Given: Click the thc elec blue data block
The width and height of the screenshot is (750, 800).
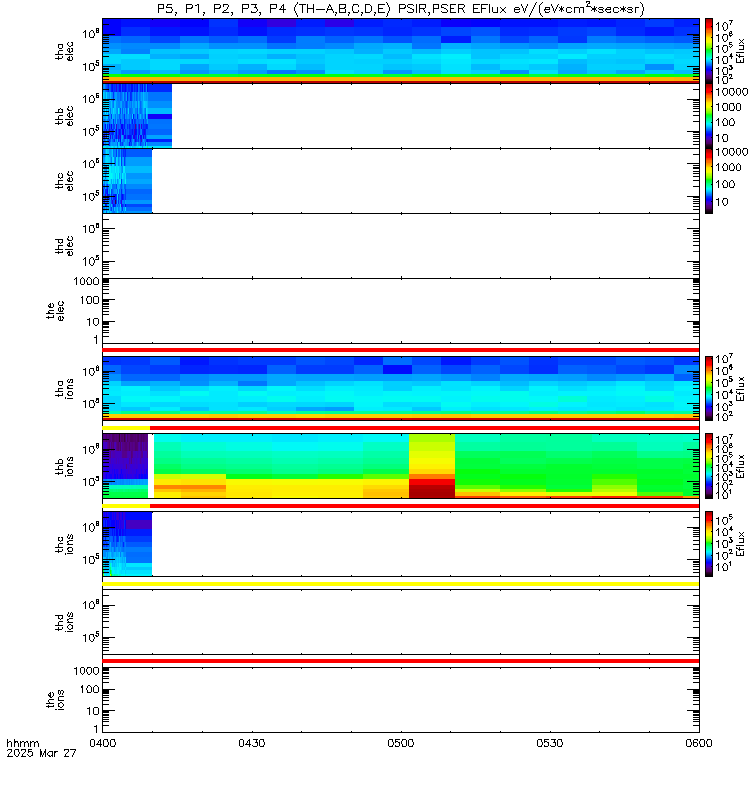Looking at the screenshot, I should click(127, 181).
